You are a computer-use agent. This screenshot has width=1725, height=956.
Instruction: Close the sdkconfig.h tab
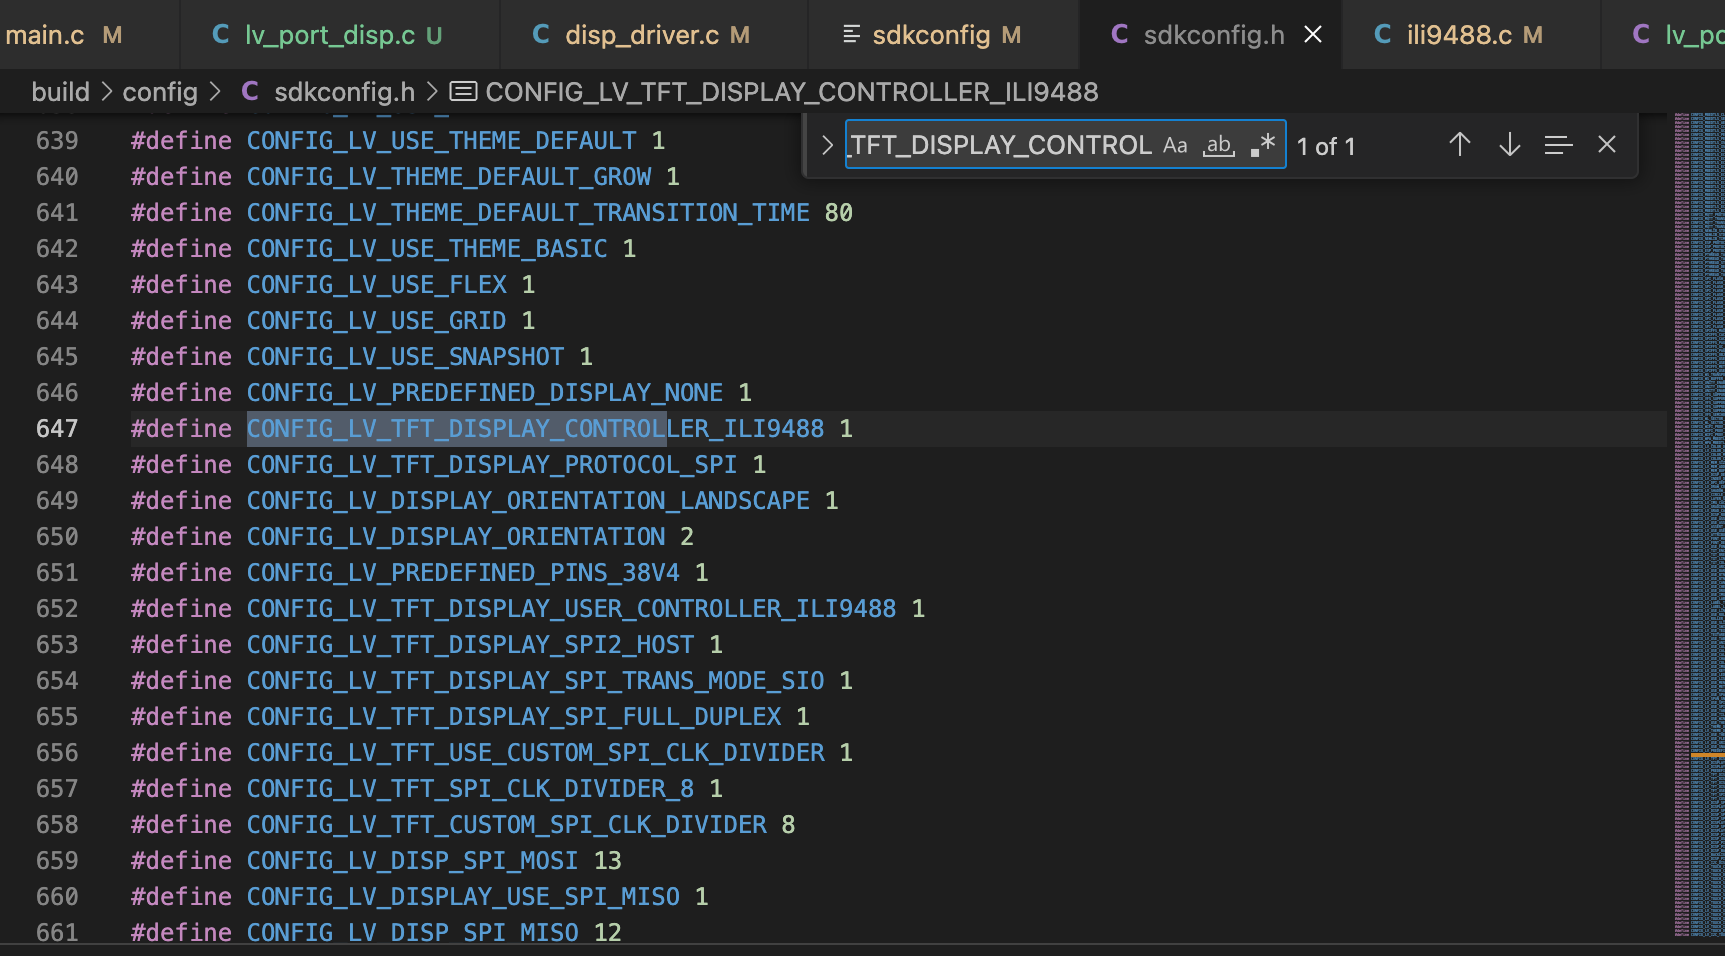[1313, 35]
